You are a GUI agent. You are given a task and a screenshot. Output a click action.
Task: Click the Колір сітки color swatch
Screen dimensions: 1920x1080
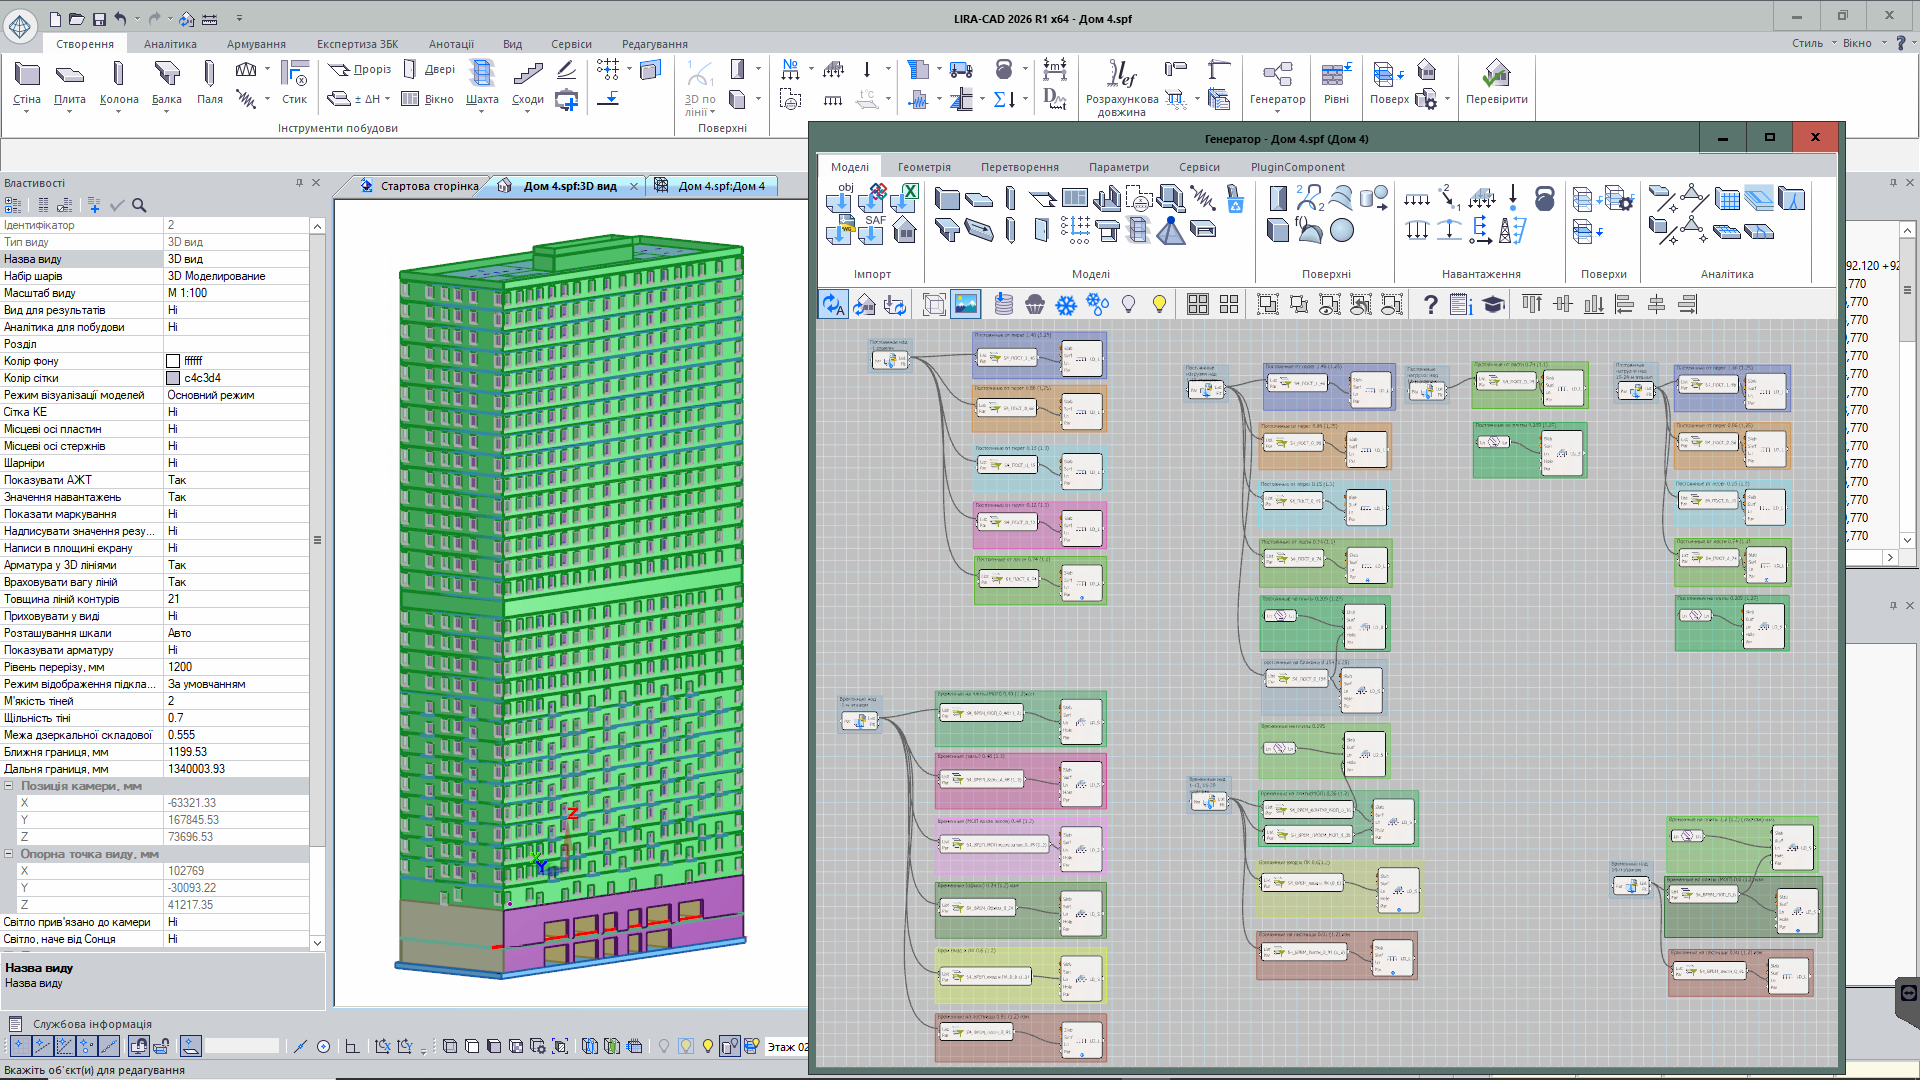pos(173,378)
